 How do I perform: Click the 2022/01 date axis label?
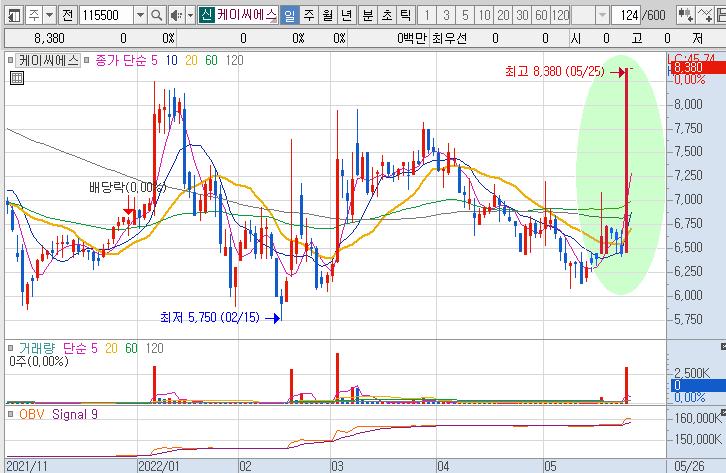click(x=158, y=466)
